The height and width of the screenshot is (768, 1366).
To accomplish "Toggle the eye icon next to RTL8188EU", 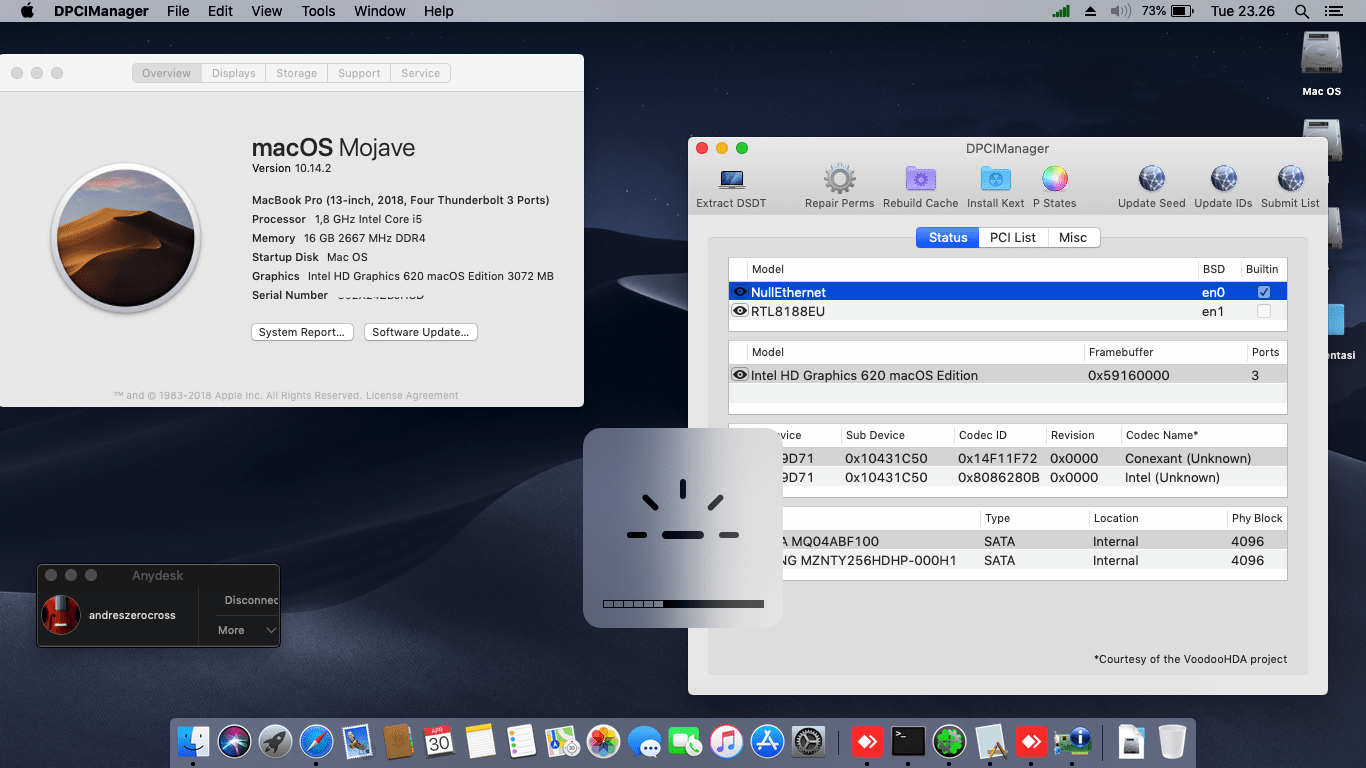I will coord(739,311).
